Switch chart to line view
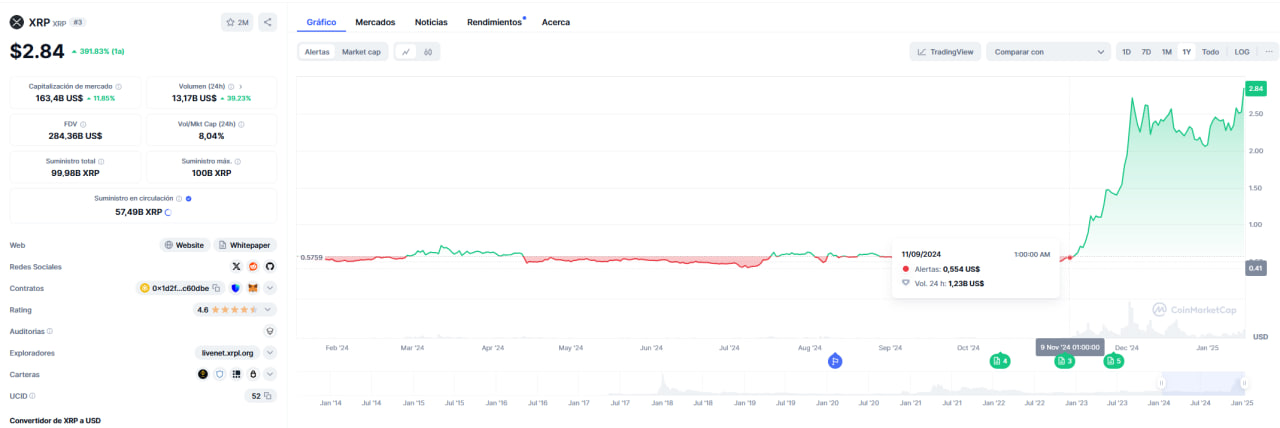The image size is (1280, 428). tap(406, 52)
